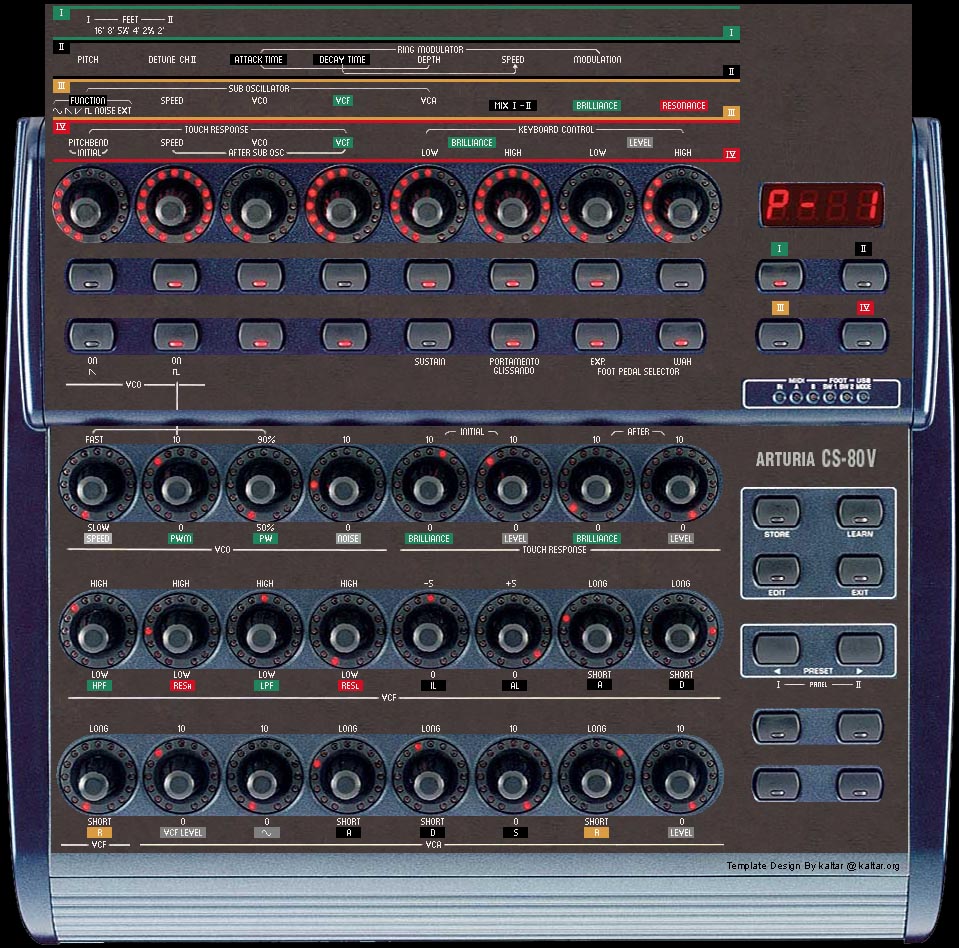
Task: Click the INITIAL touch response BRILLIANCE knob
Action: [429, 484]
